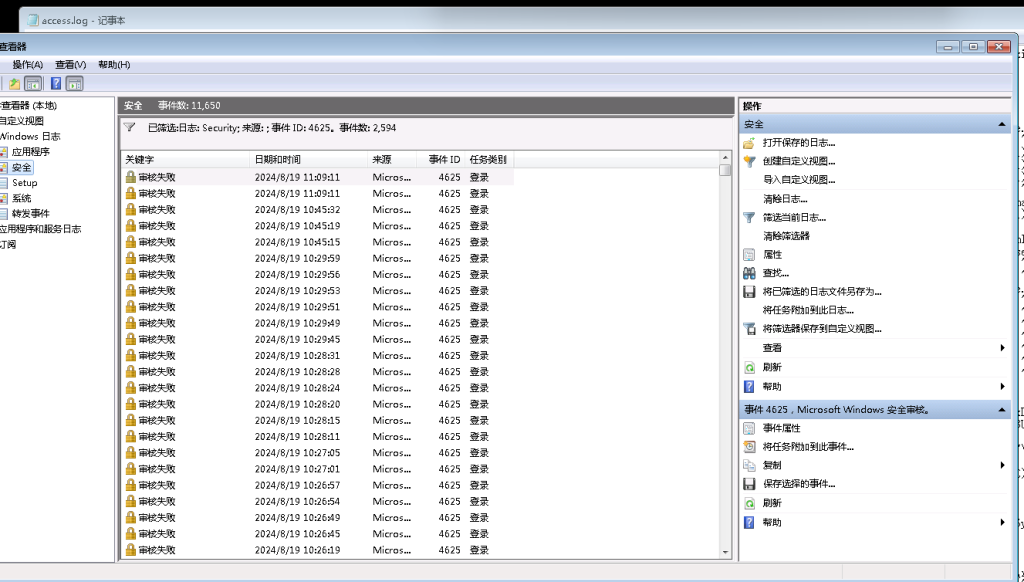Click the funnel icon for 筛选当前日志
The height and width of the screenshot is (582, 1024).
[749, 217]
